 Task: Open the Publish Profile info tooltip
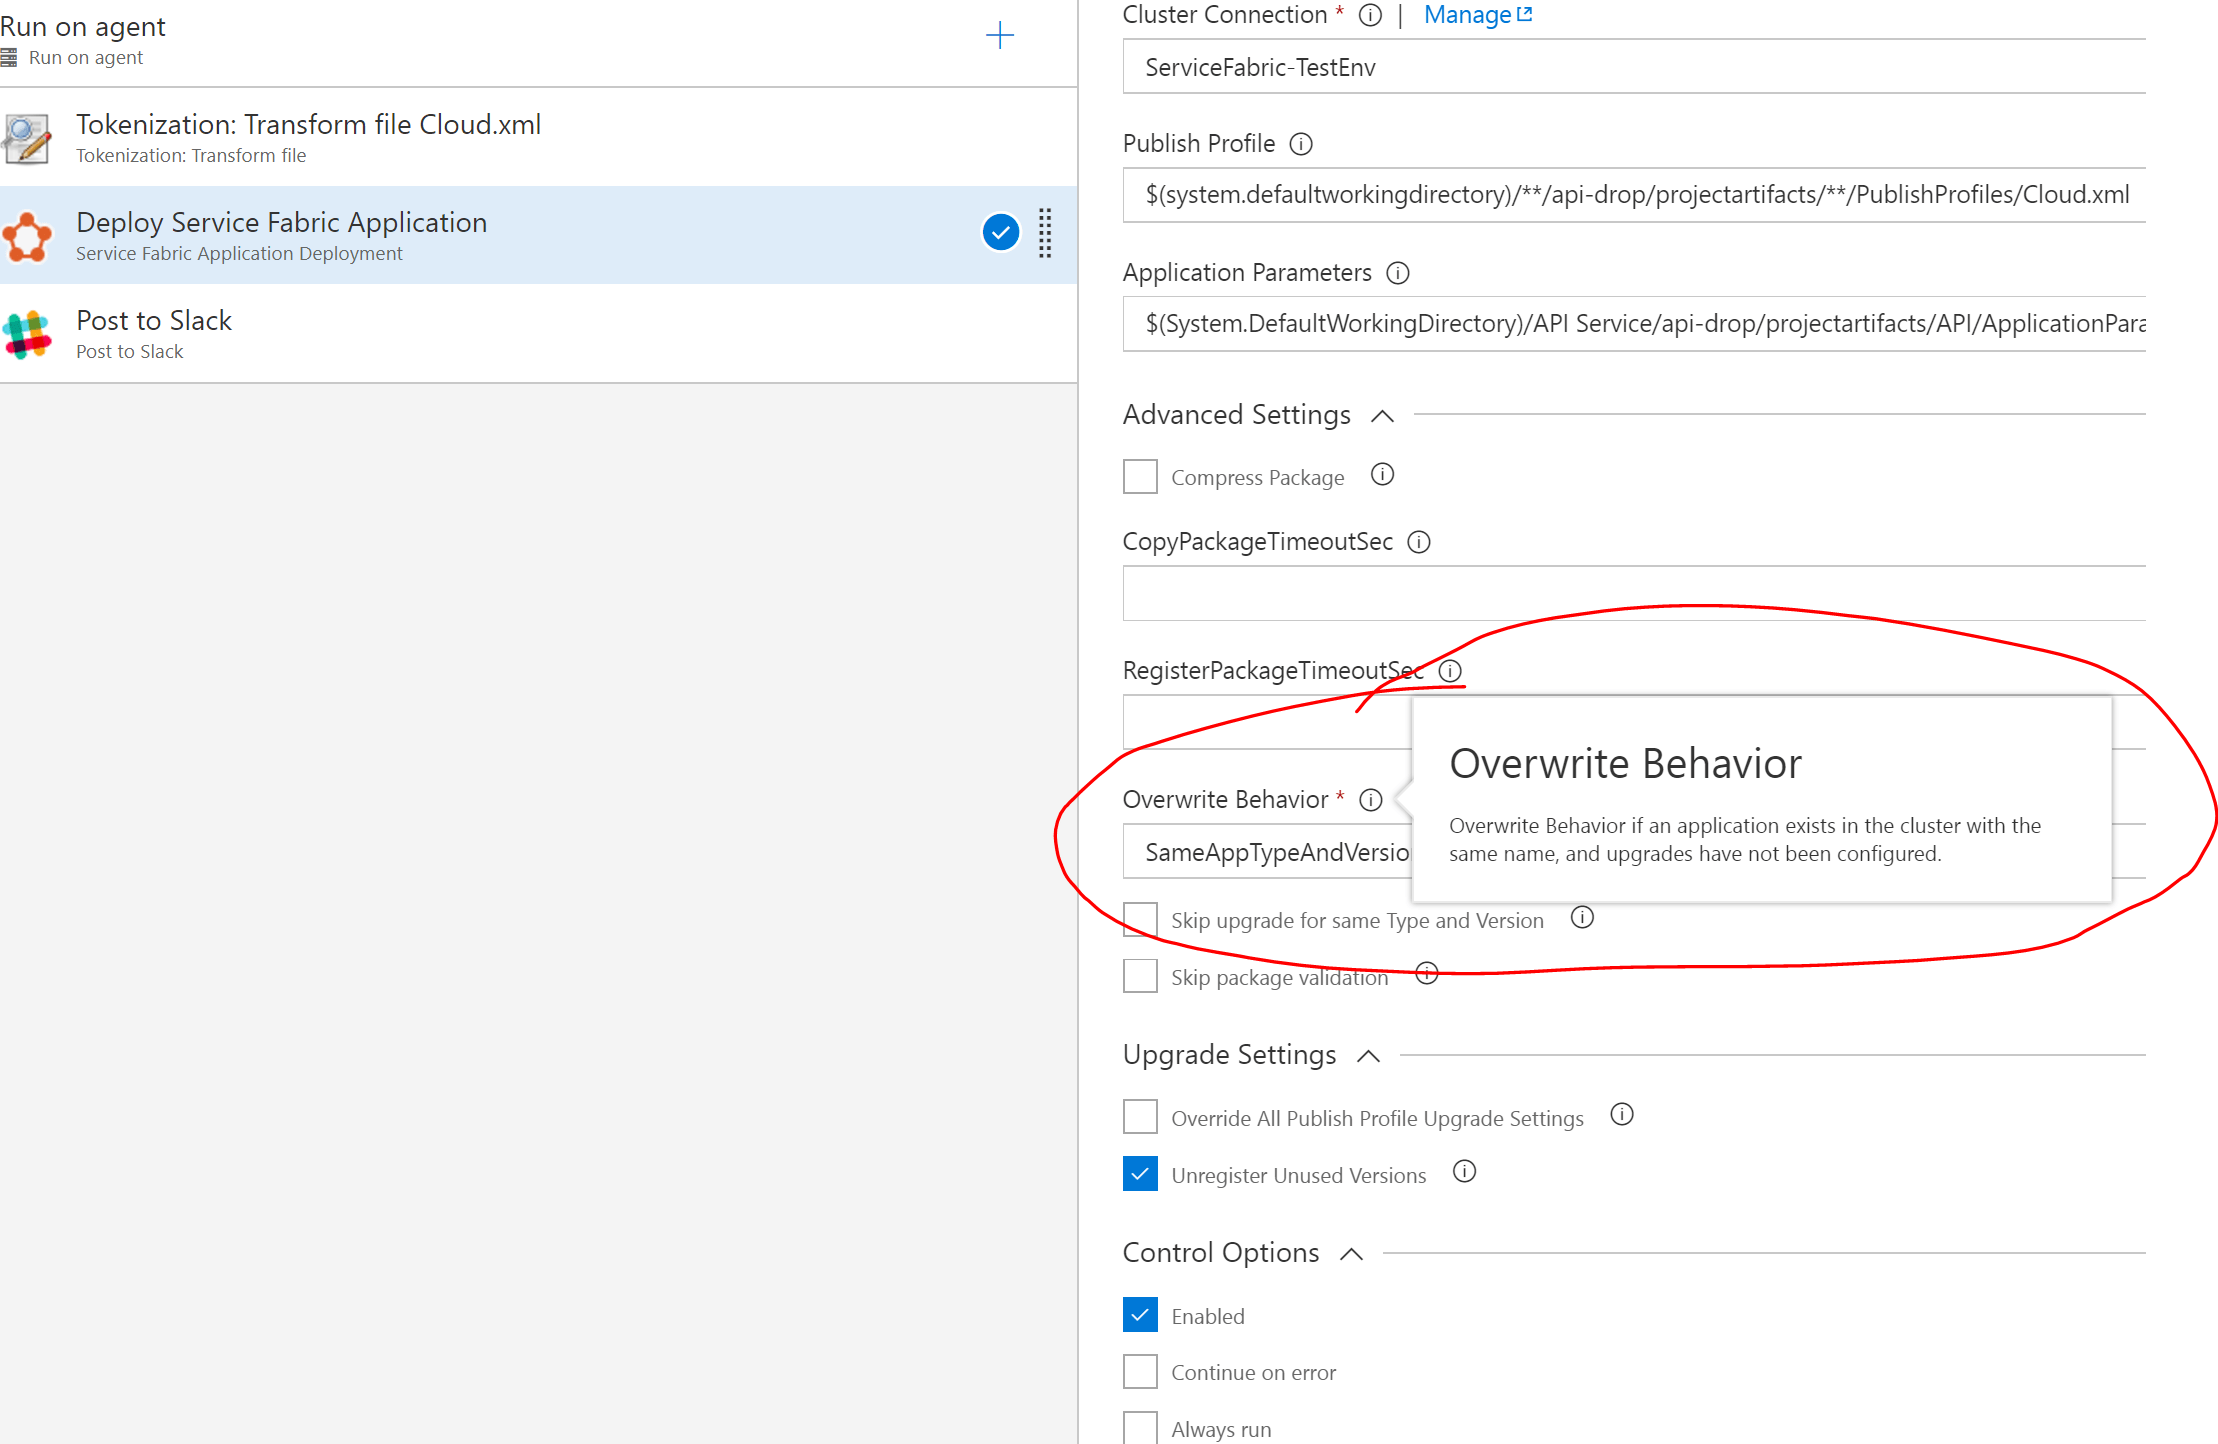[1301, 144]
